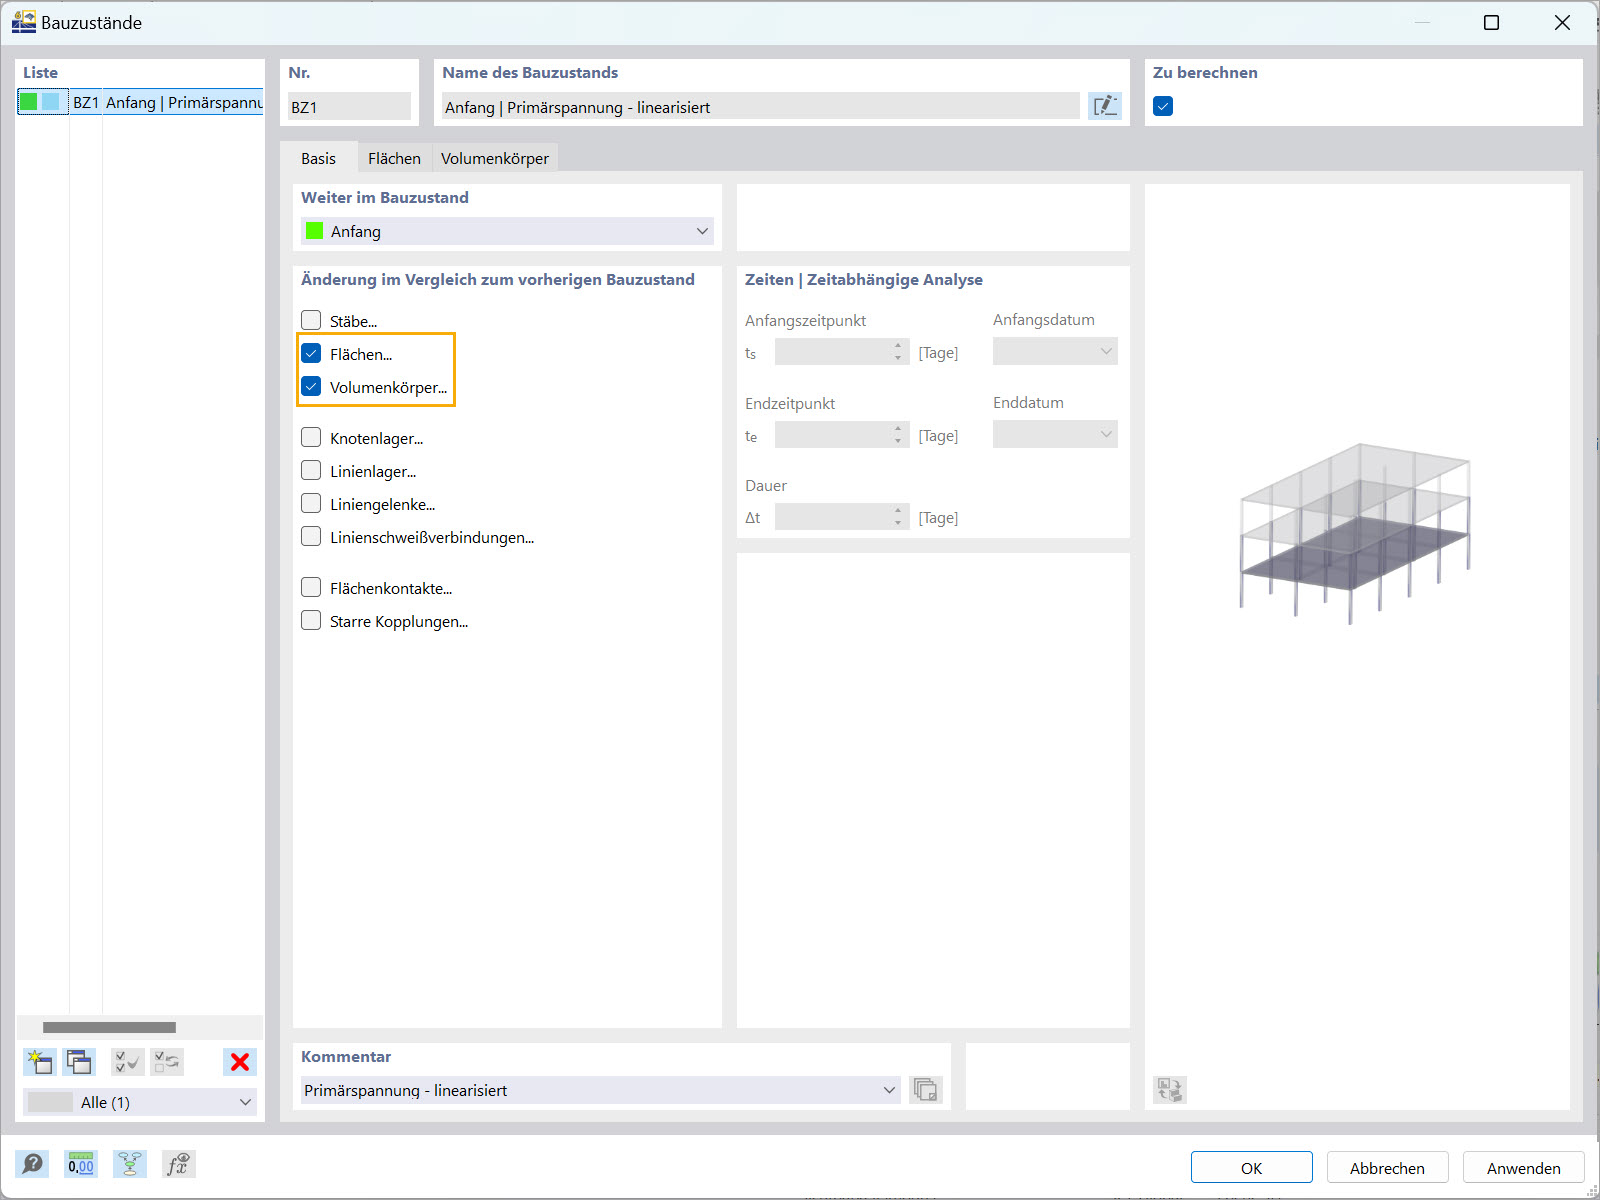Switch to the Volumenkörper tab
The width and height of the screenshot is (1600, 1200).
click(495, 157)
